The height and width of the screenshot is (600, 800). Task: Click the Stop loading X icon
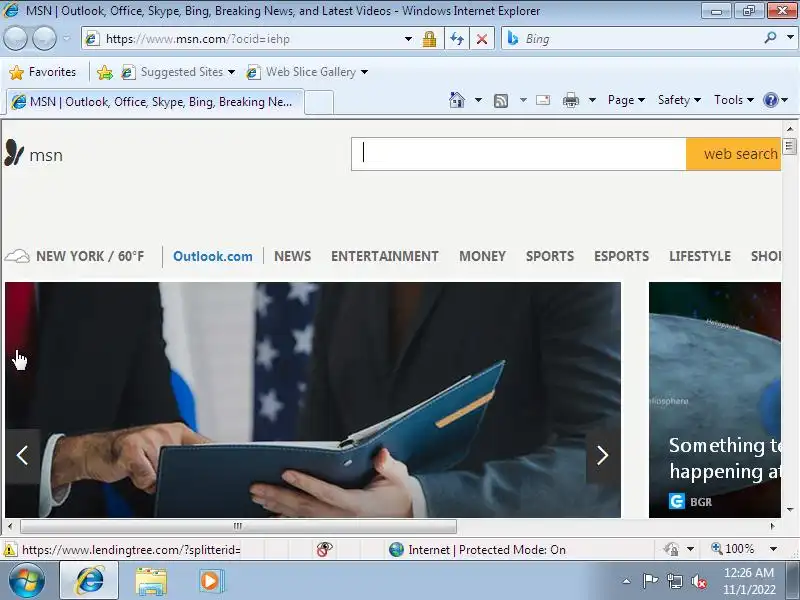click(x=482, y=39)
